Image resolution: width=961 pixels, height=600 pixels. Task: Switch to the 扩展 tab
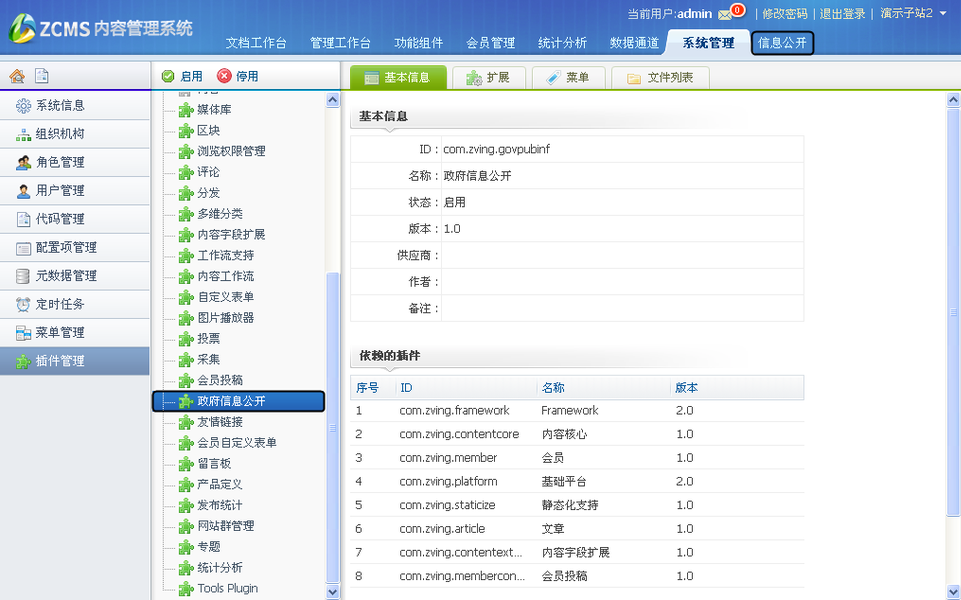pos(489,76)
